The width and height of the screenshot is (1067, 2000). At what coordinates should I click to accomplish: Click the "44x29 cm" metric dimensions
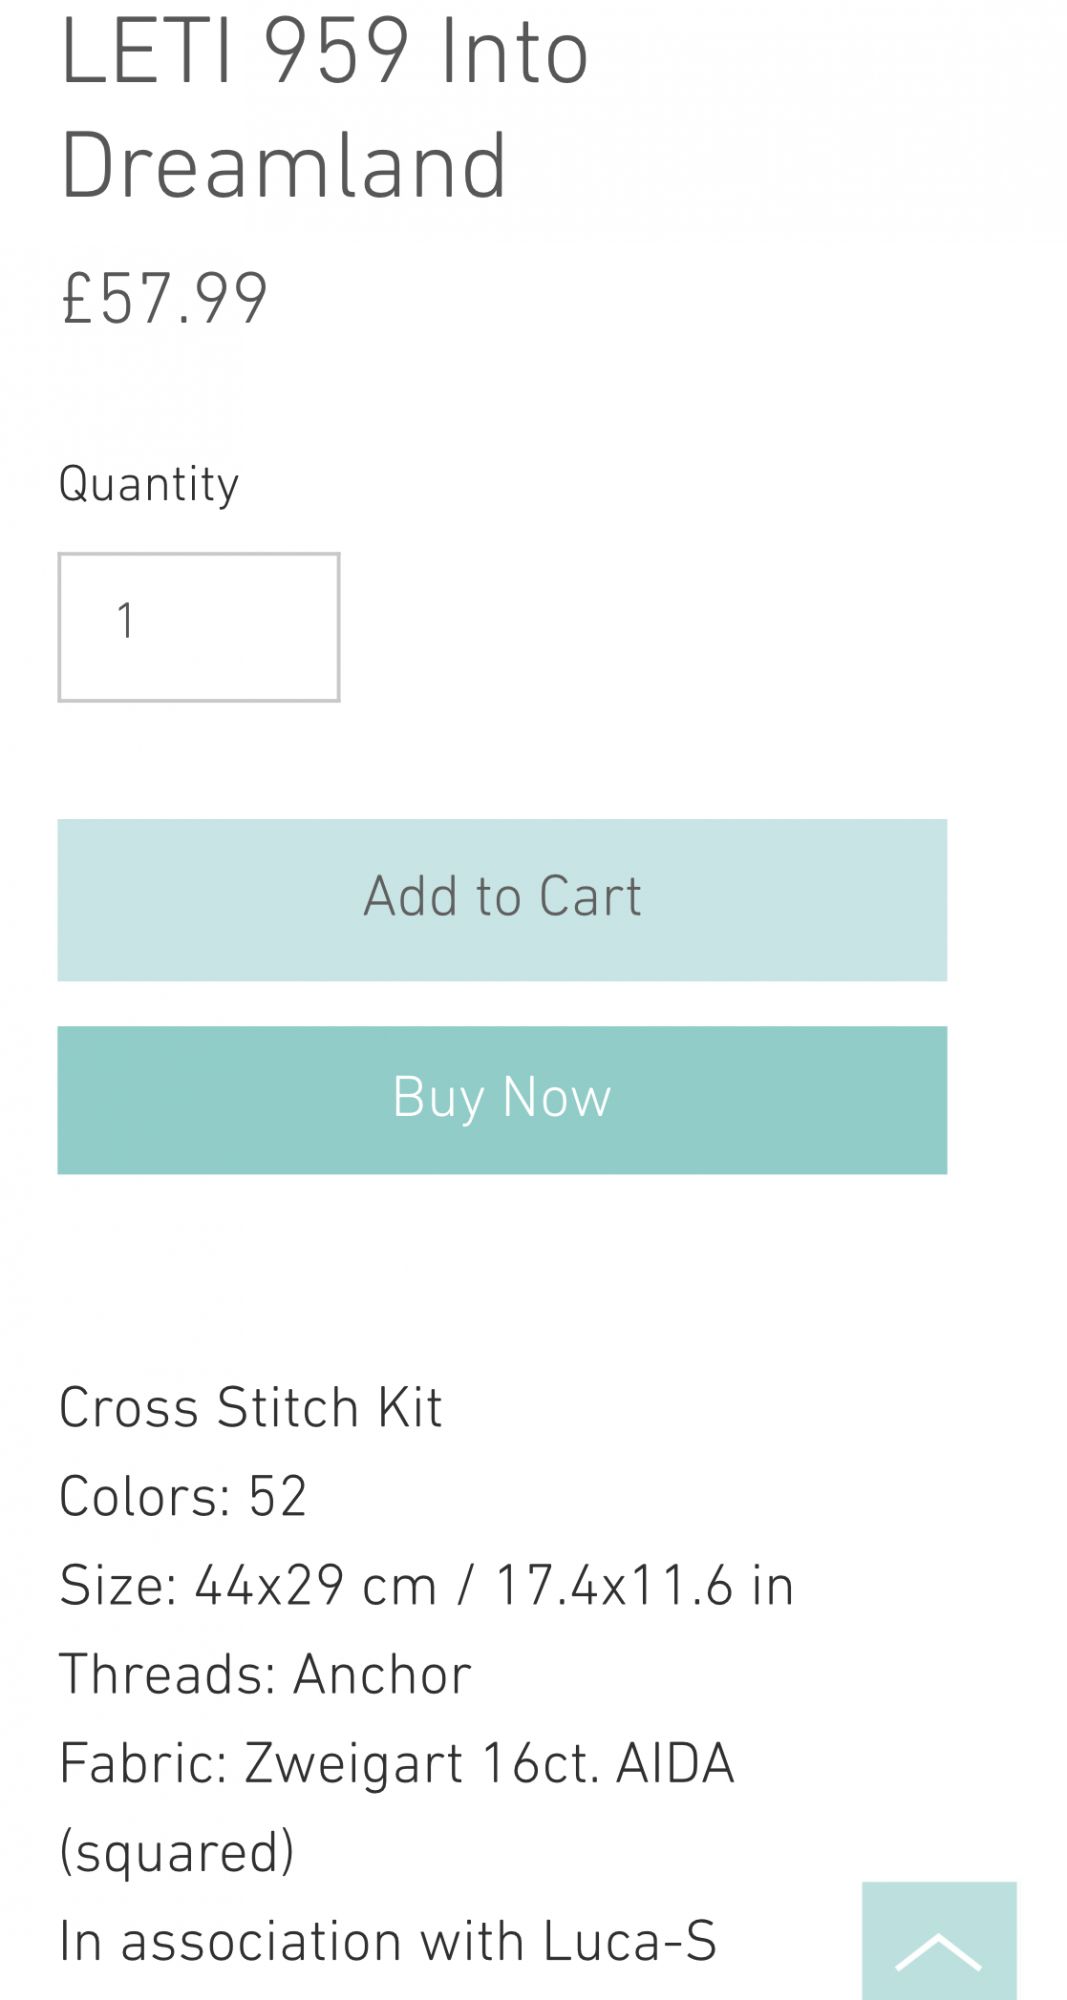[315, 1585]
